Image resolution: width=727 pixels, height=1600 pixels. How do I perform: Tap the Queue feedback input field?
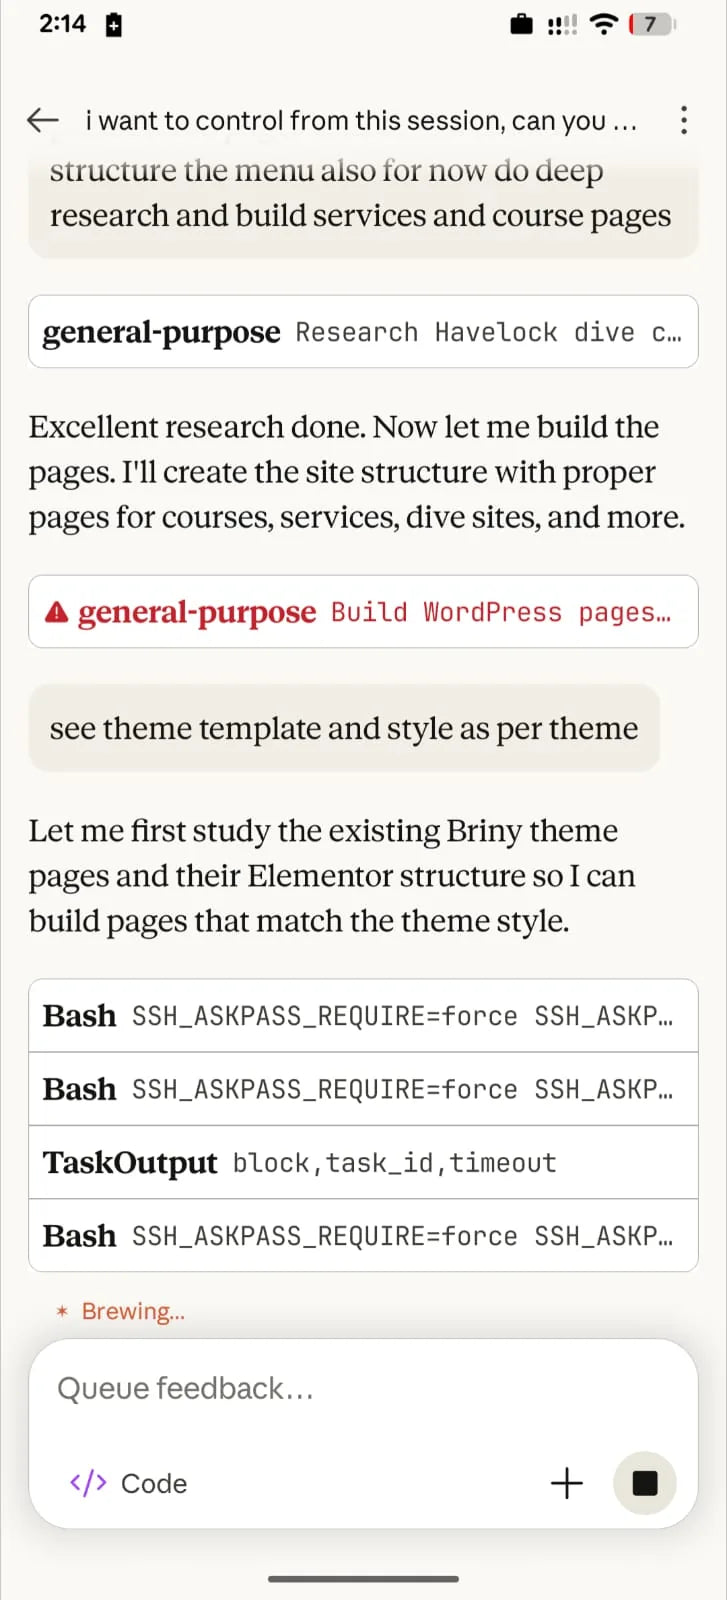[x=363, y=1388]
